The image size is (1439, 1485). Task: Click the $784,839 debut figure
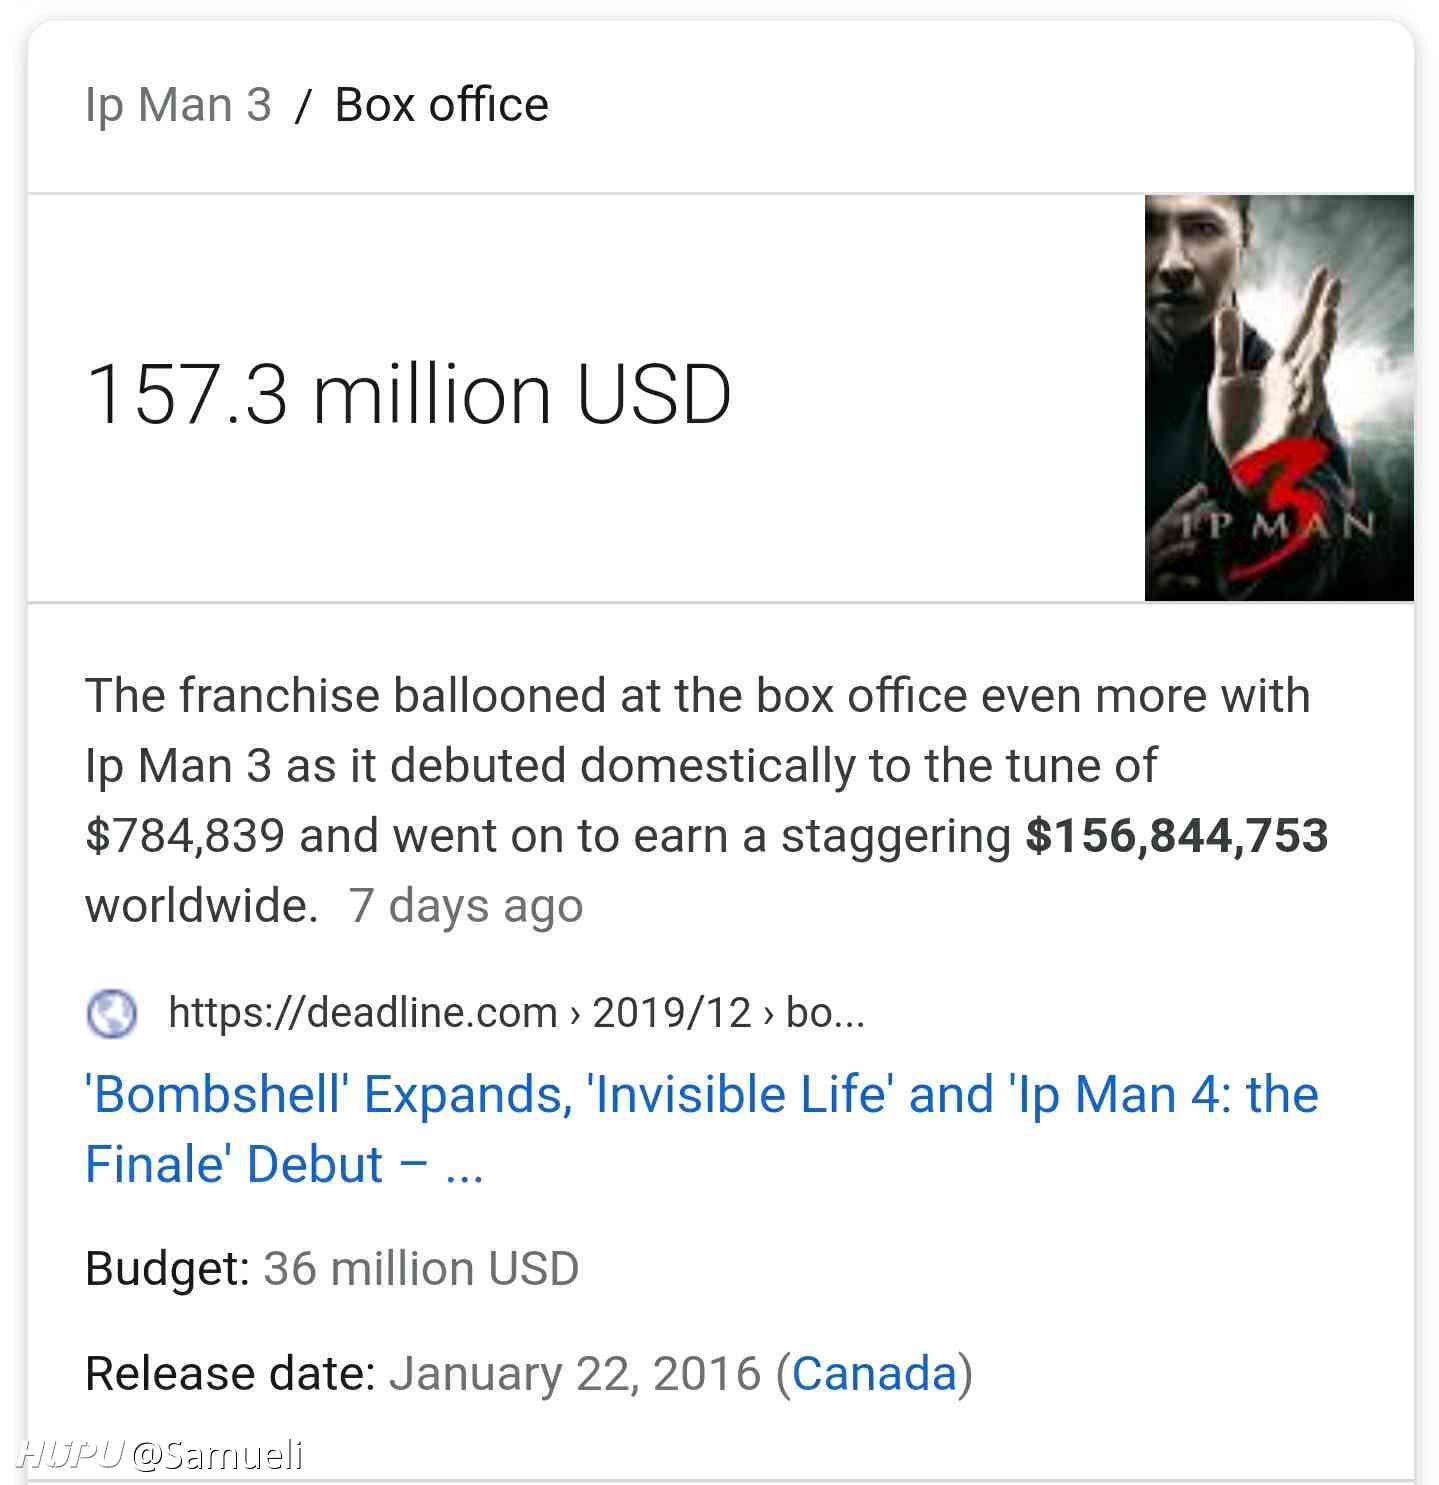185,836
